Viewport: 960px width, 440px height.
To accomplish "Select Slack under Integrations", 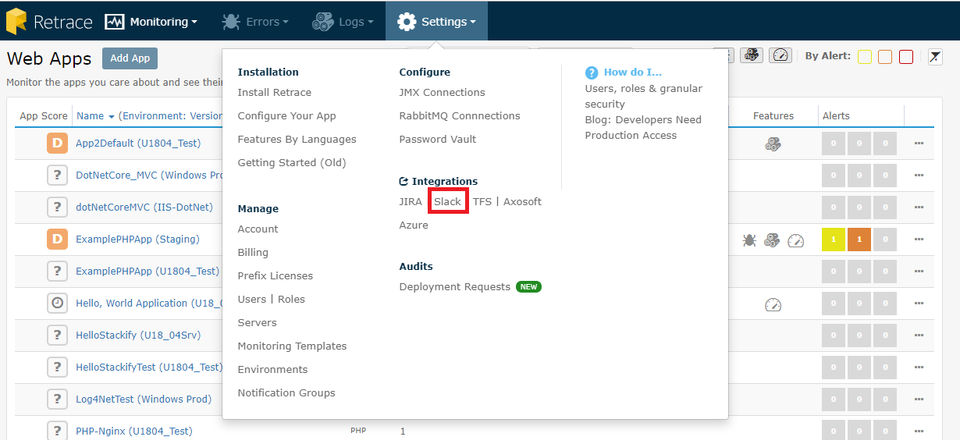I will [x=447, y=201].
